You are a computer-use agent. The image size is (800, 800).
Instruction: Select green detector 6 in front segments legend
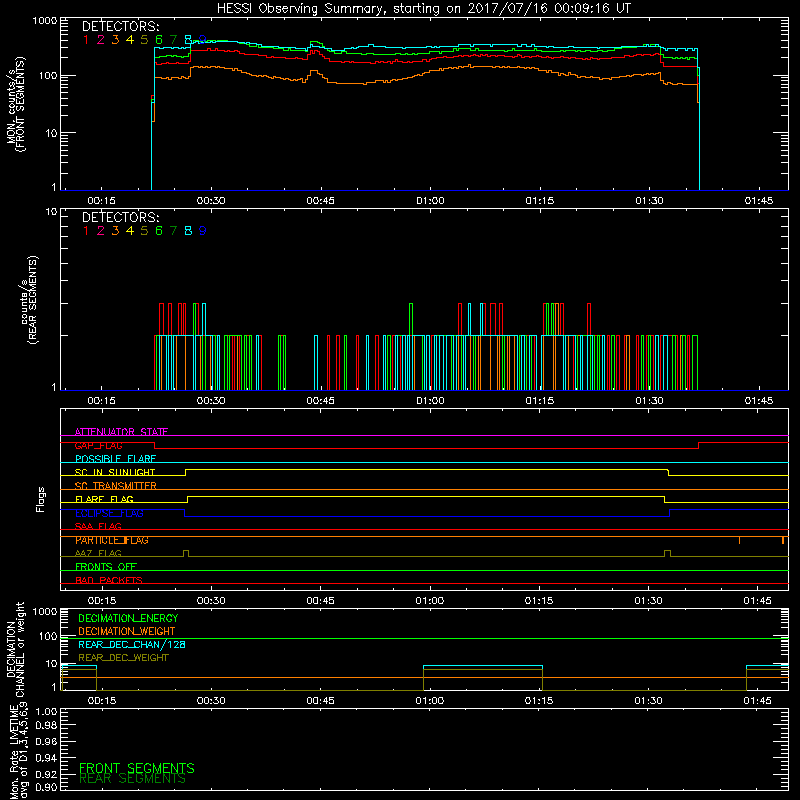point(159,40)
